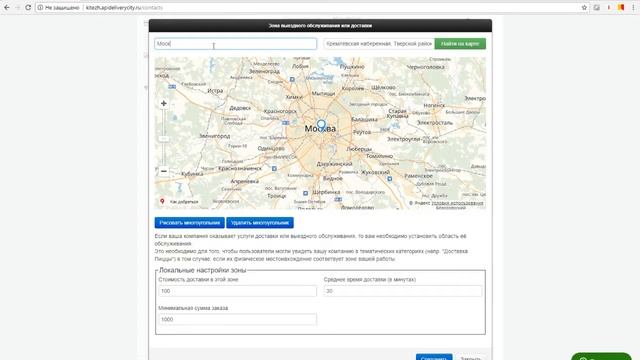Focus the city search field containing 'Моск'
Image resolution: width=640 pixels, height=360 pixels.
pyautogui.click(x=236, y=44)
